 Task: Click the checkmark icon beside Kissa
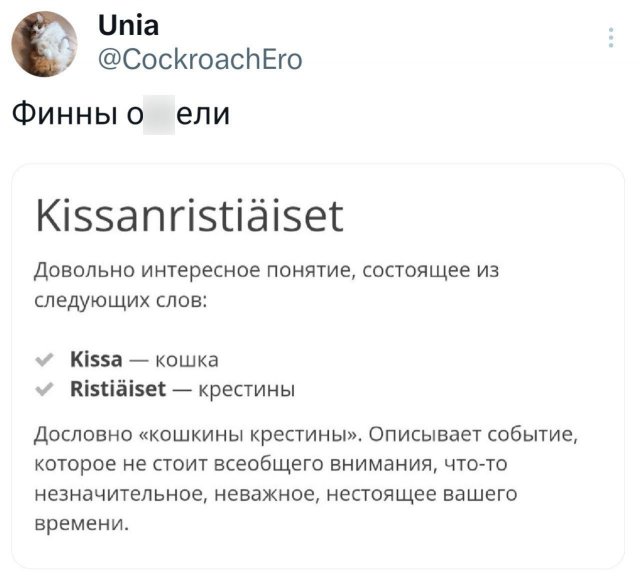point(43,359)
